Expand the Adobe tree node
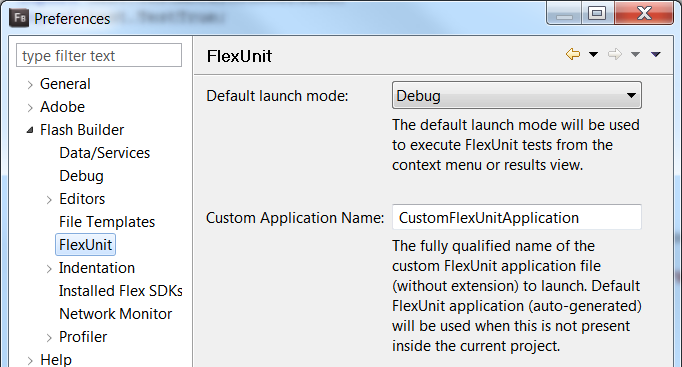Image resolution: width=682 pixels, height=367 pixels. pos(30,107)
